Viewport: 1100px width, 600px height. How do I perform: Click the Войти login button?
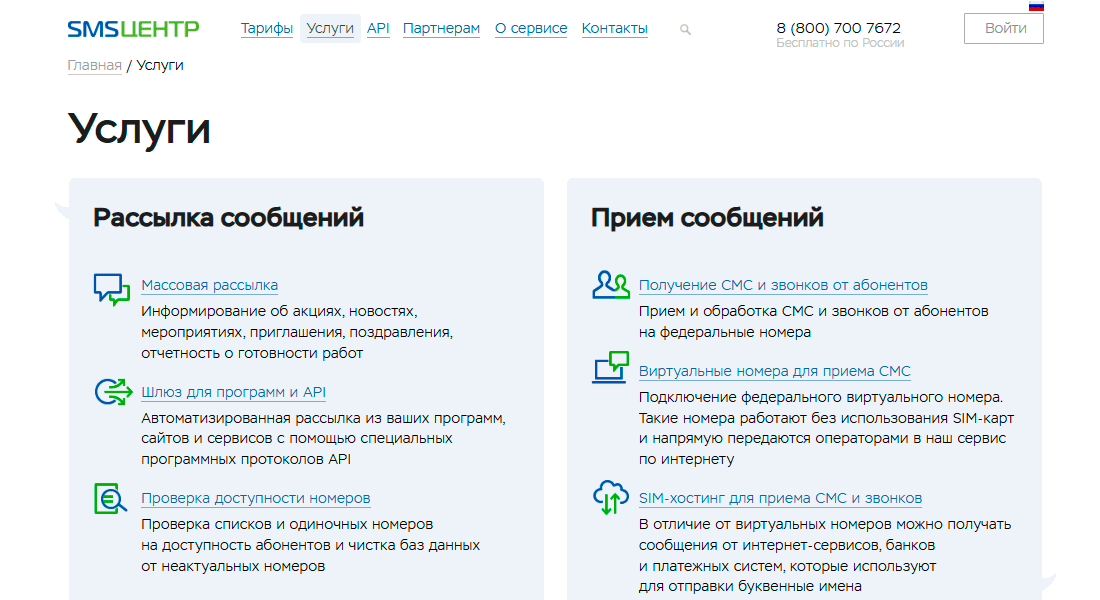(1003, 29)
